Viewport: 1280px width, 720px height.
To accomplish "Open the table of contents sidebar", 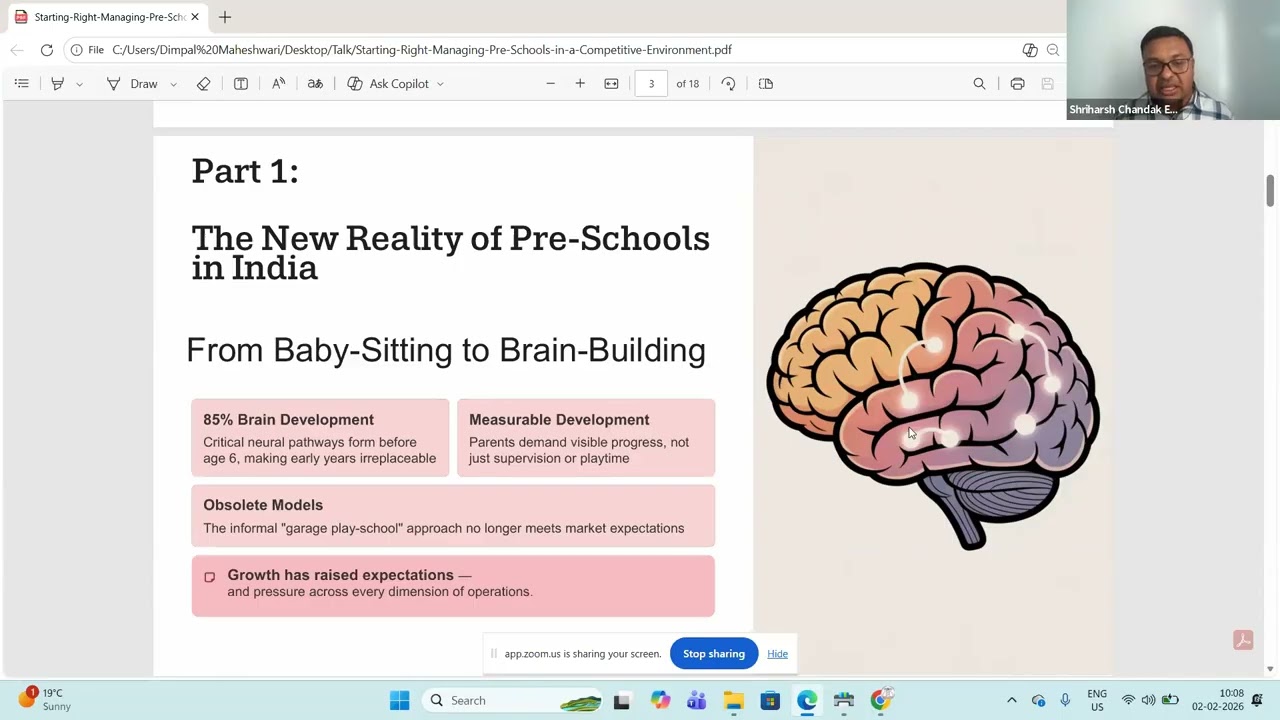I will pos(22,84).
